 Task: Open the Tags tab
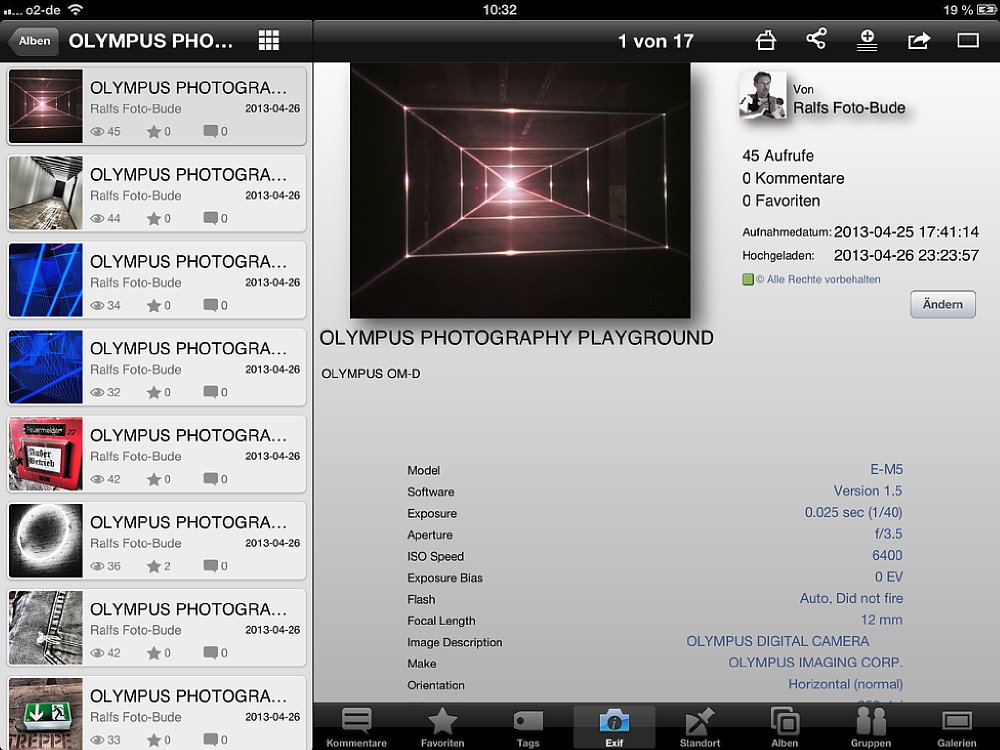528,727
